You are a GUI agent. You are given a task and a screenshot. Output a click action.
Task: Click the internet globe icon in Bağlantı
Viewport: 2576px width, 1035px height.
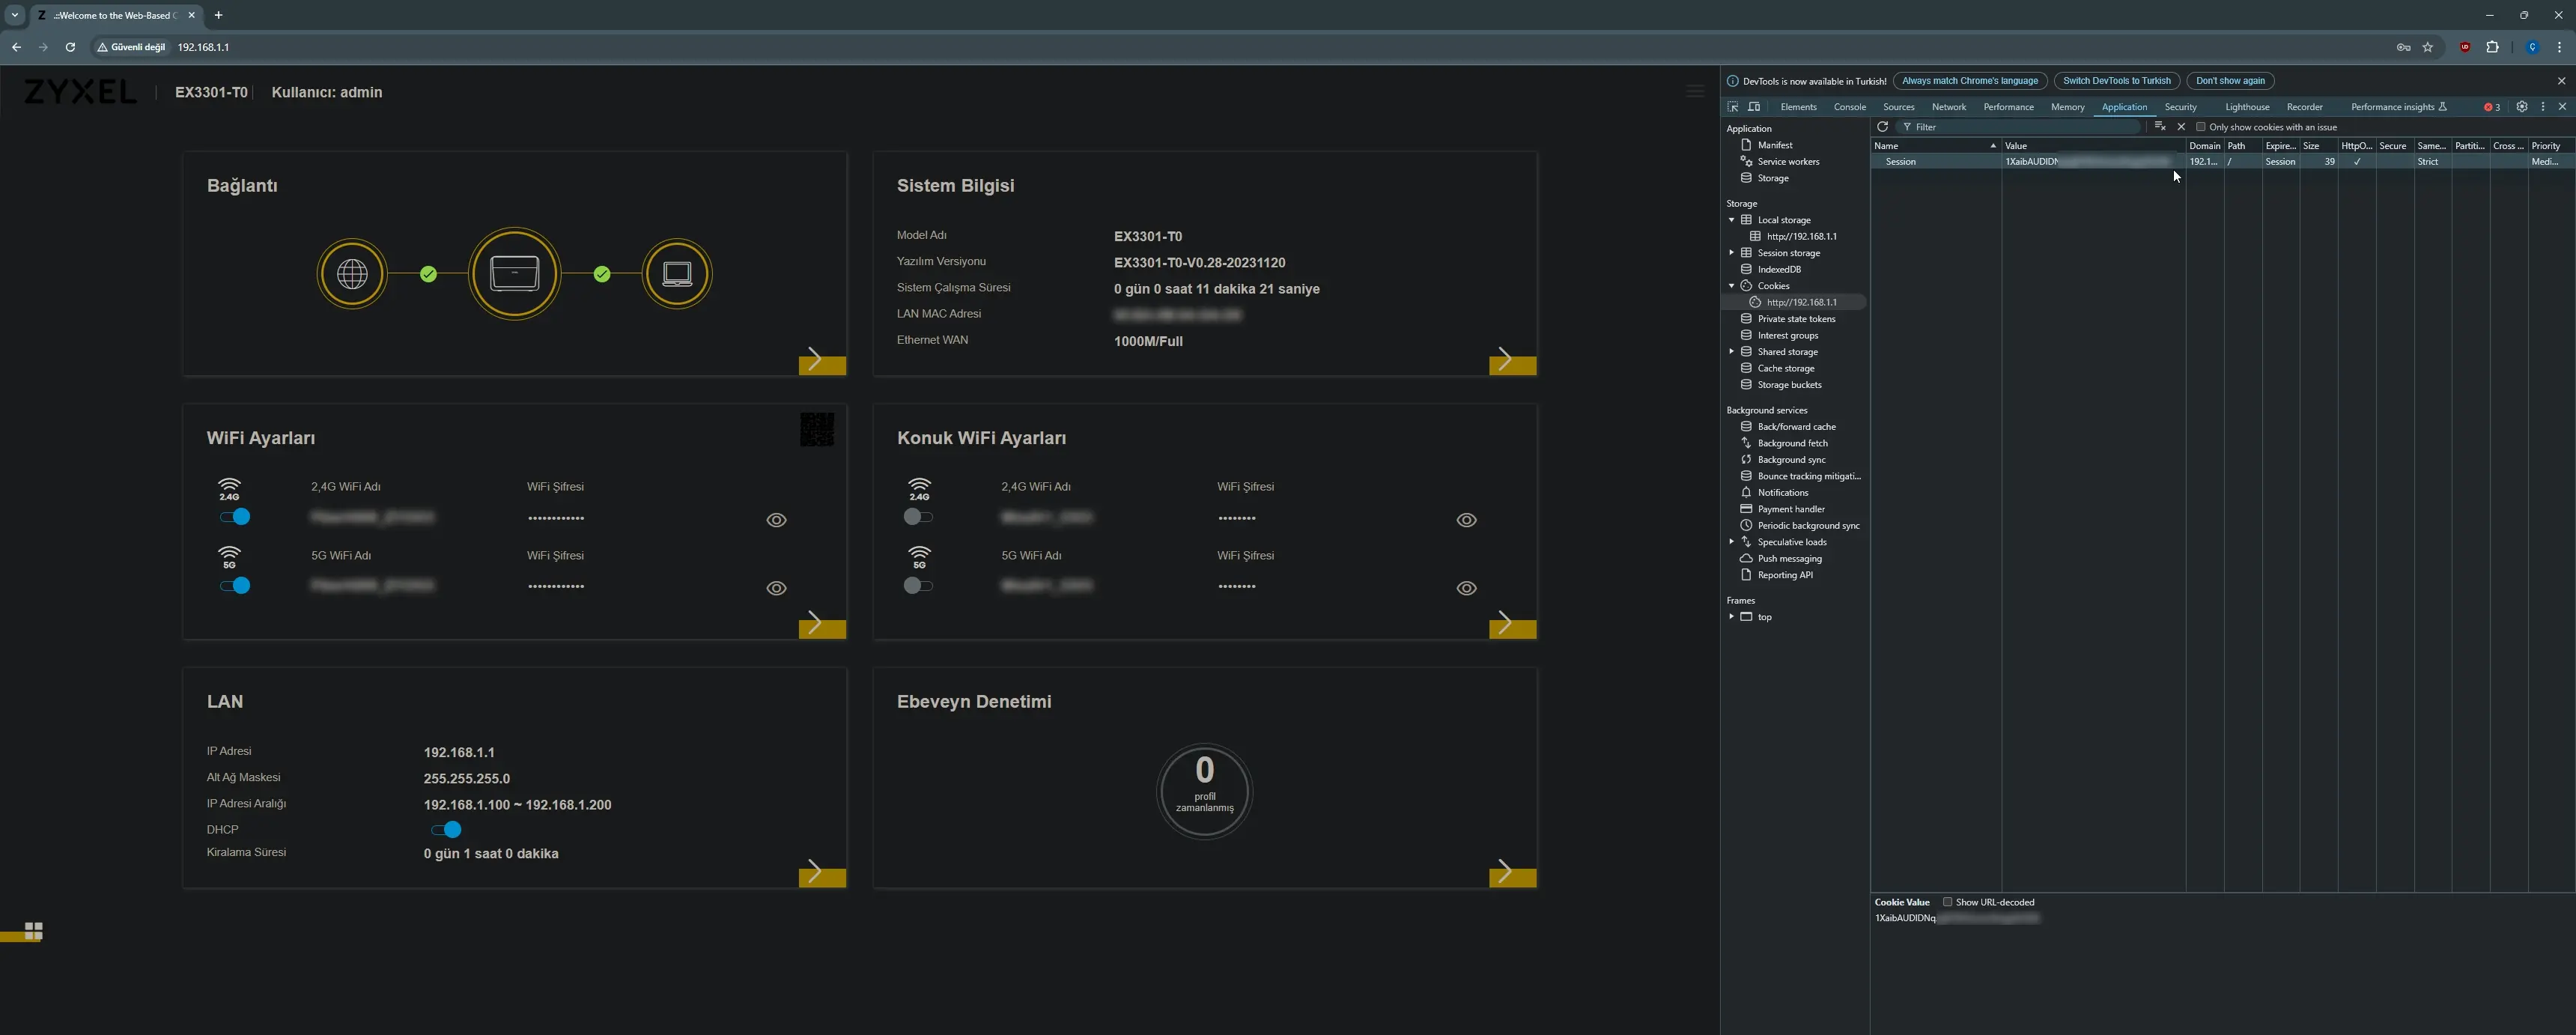point(352,274)
